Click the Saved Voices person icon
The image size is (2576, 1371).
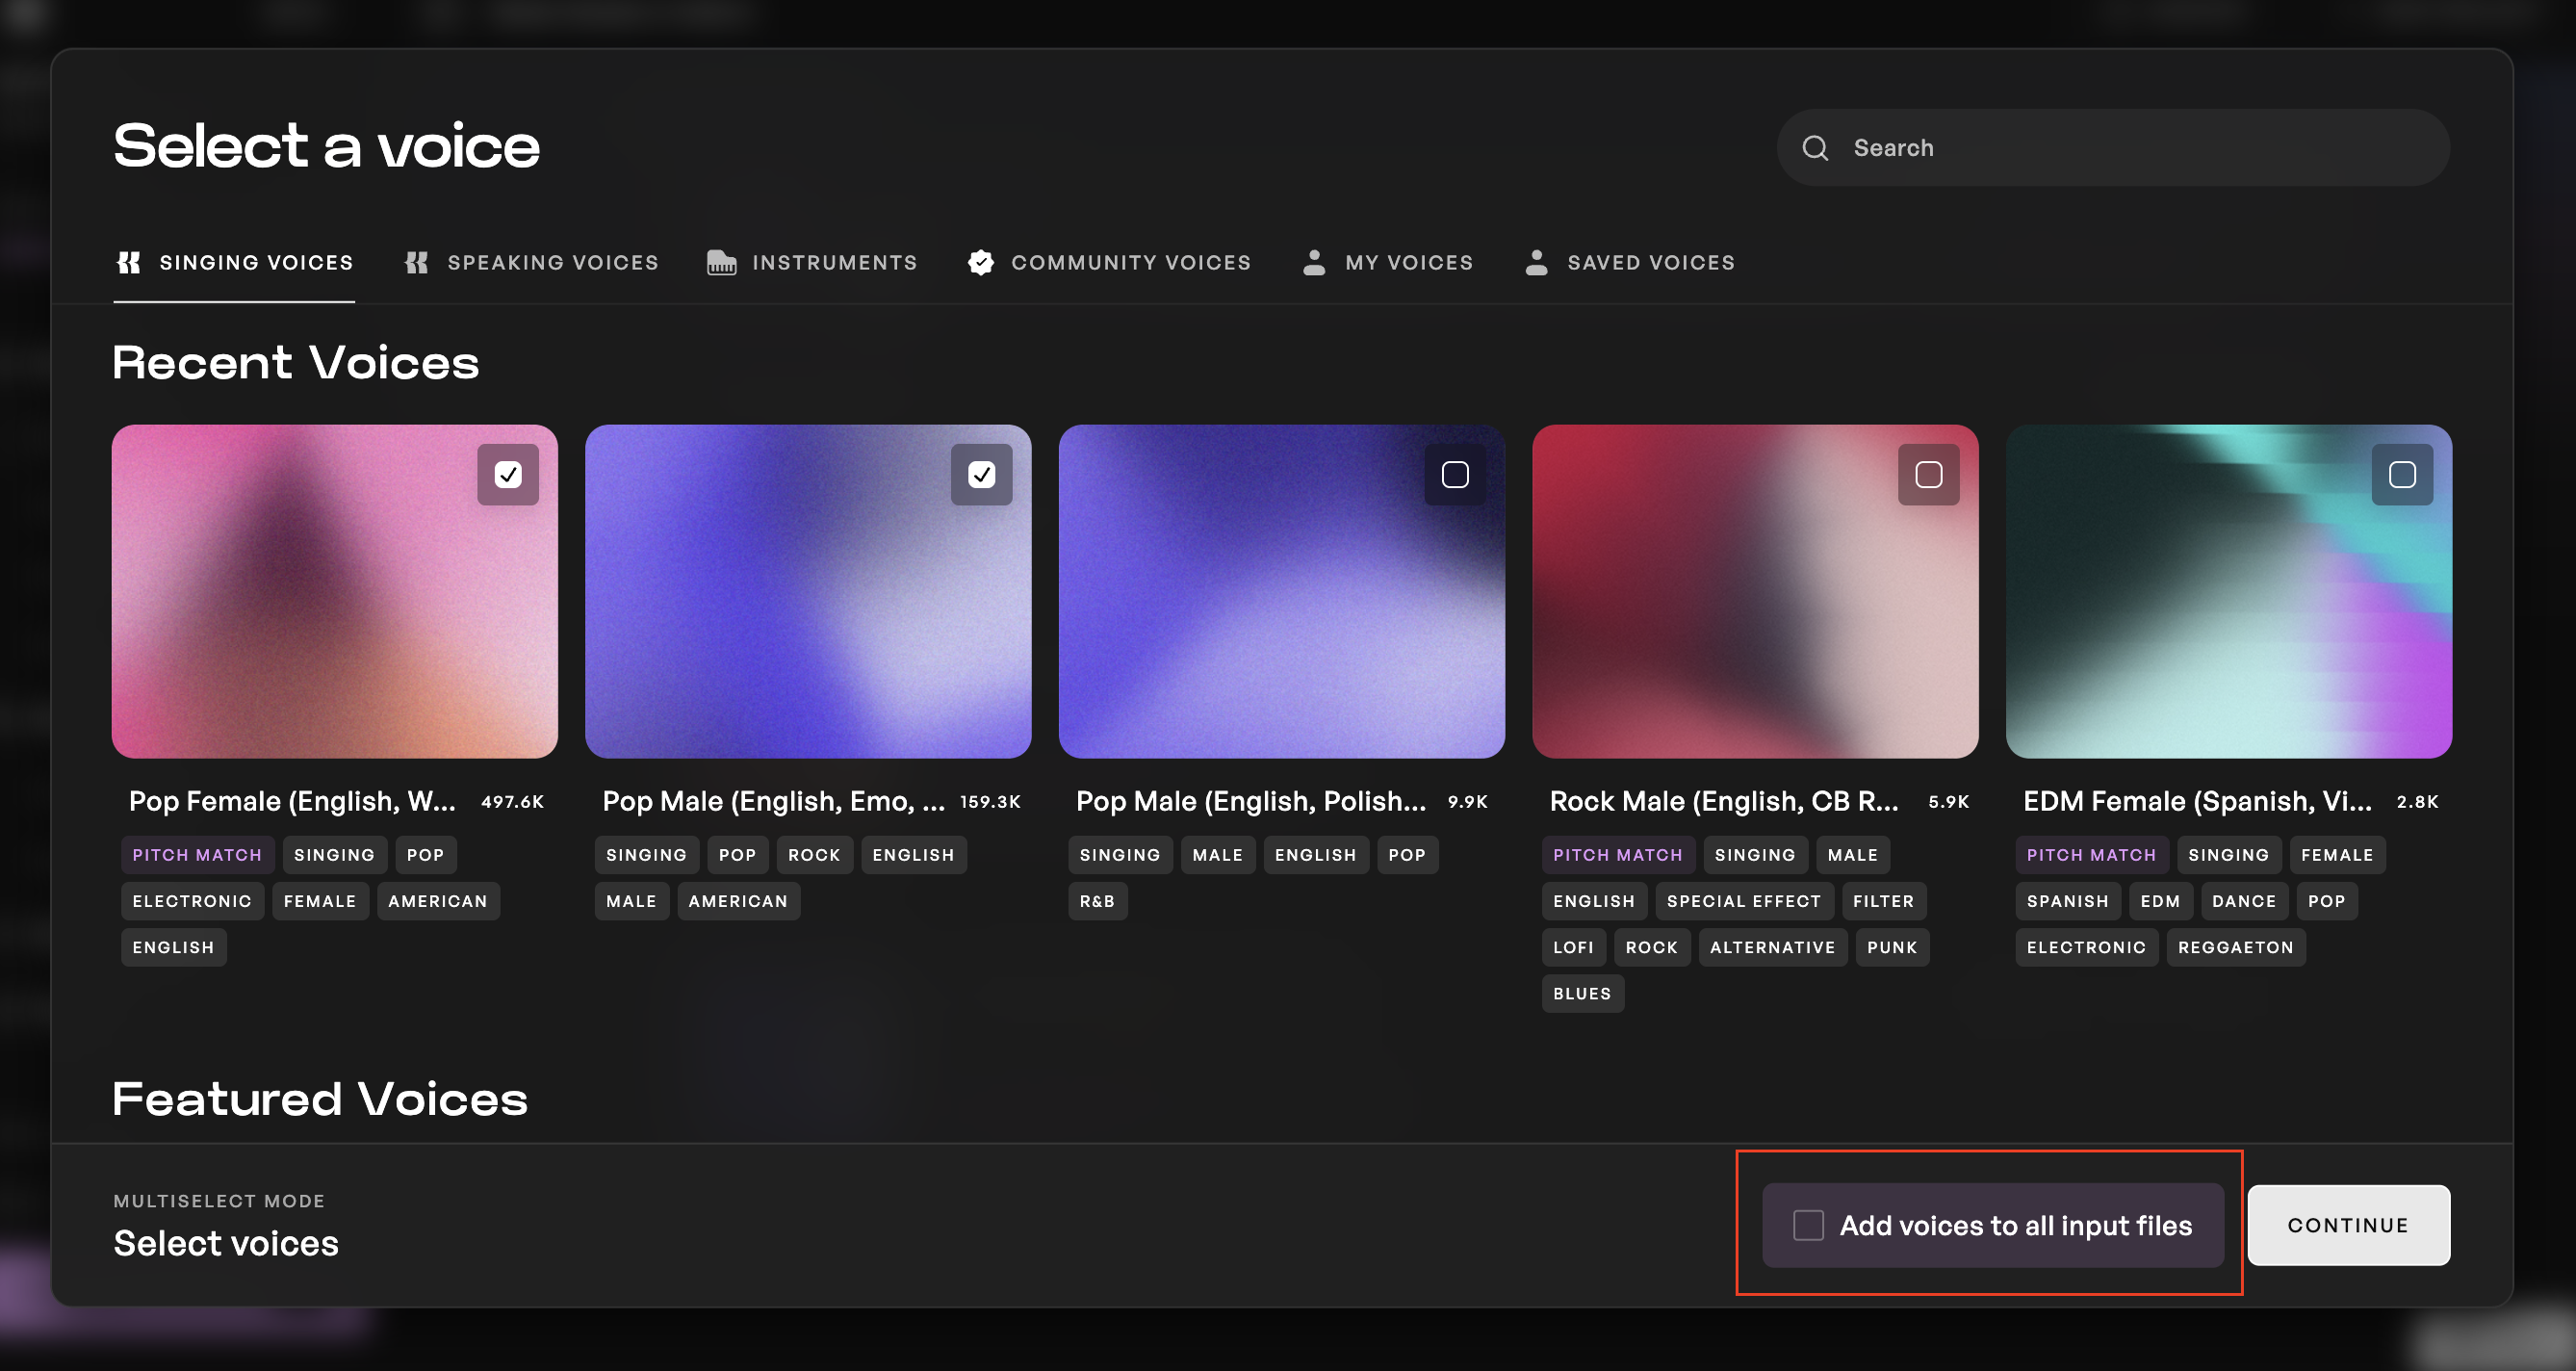point(1536,262)
